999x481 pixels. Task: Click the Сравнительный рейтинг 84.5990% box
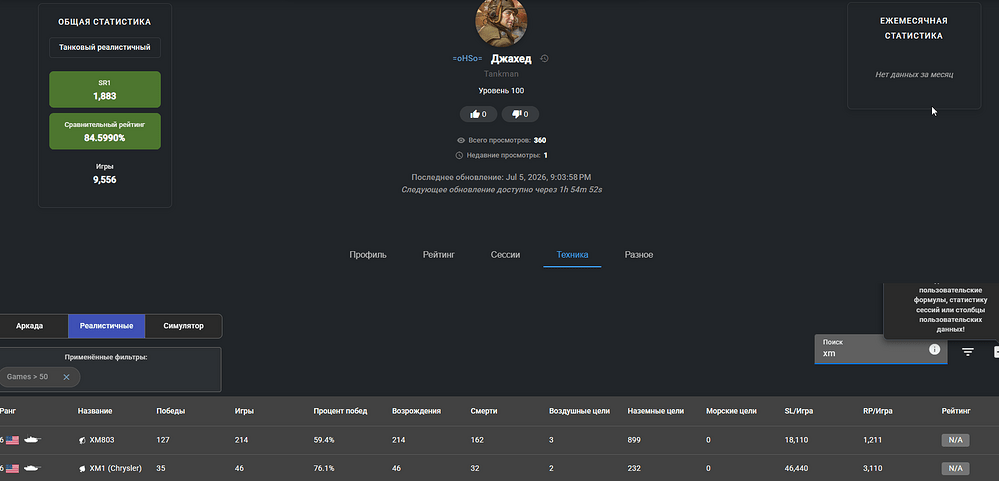(105, 131)
